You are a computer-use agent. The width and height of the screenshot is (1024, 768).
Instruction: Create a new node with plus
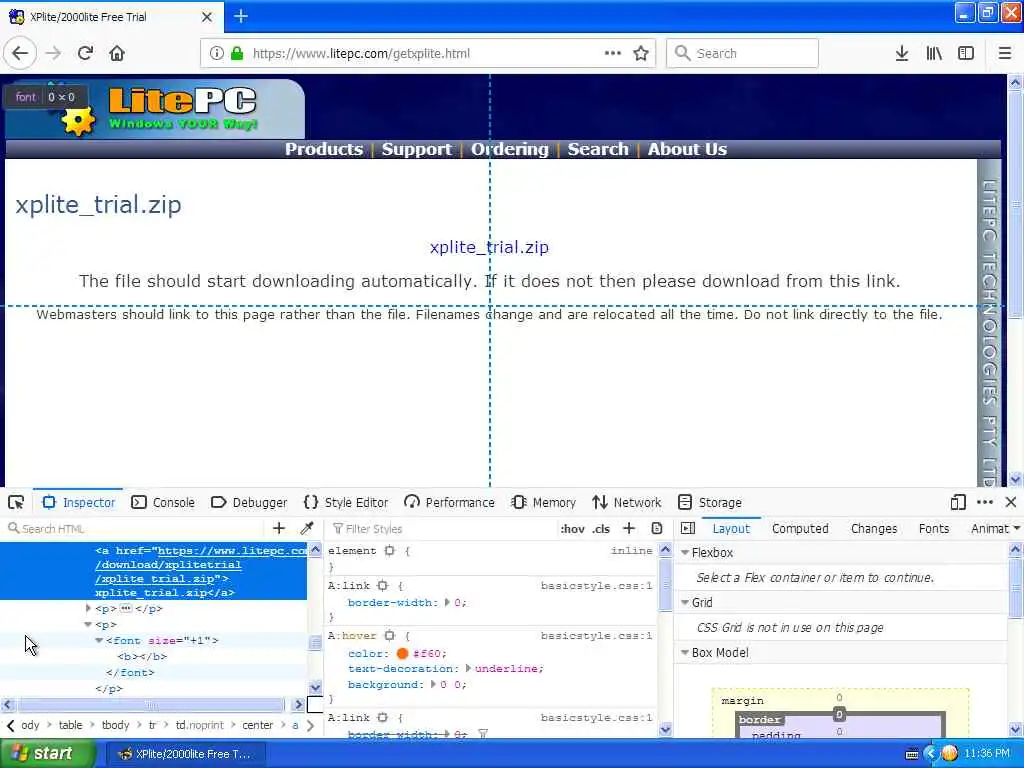(x=279, y=528)
